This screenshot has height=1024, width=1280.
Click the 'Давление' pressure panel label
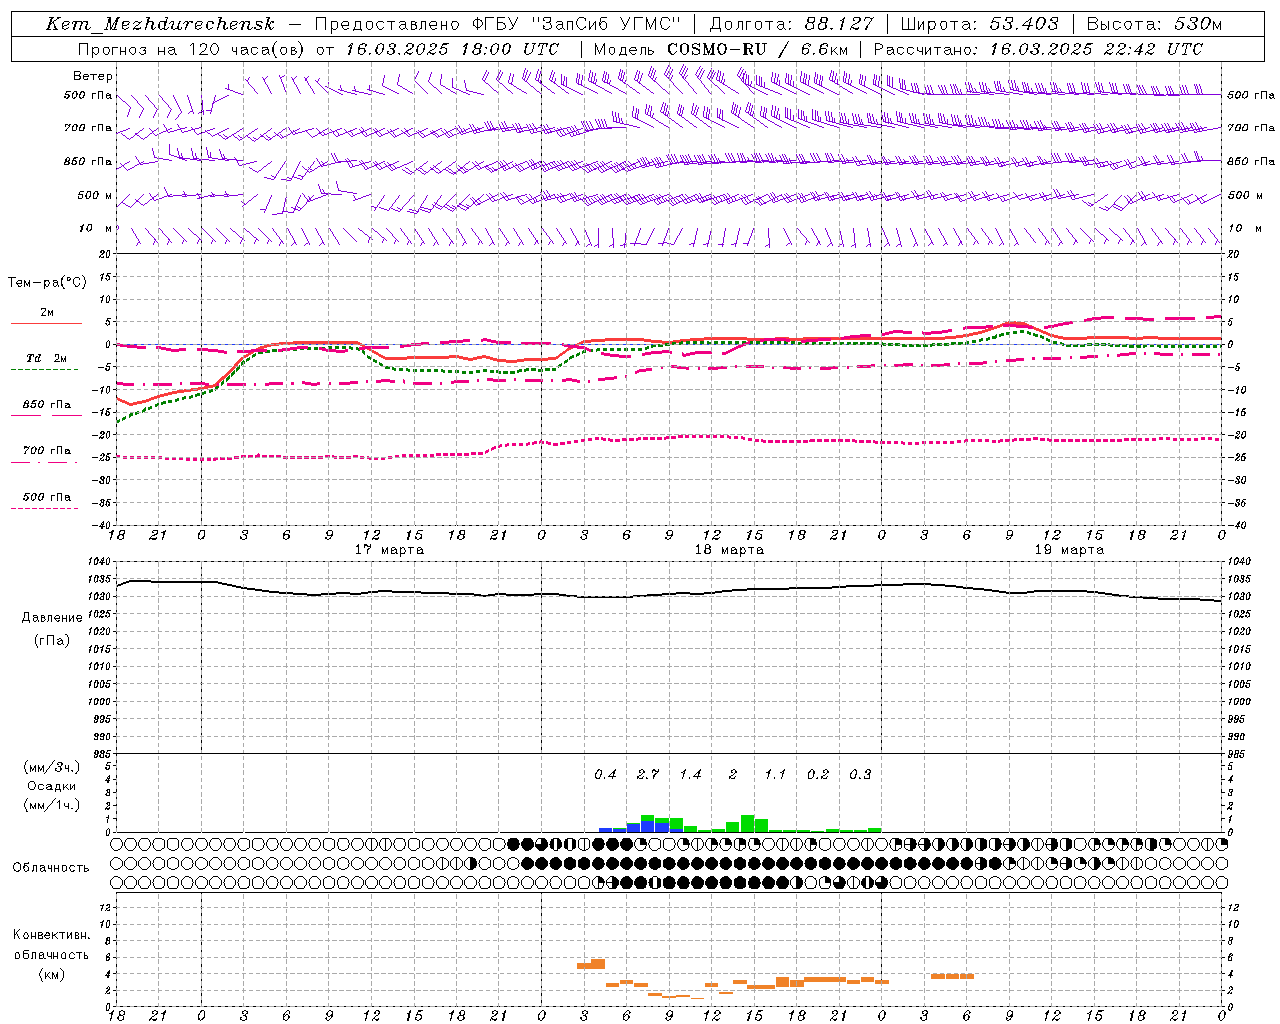click(52, 618)
